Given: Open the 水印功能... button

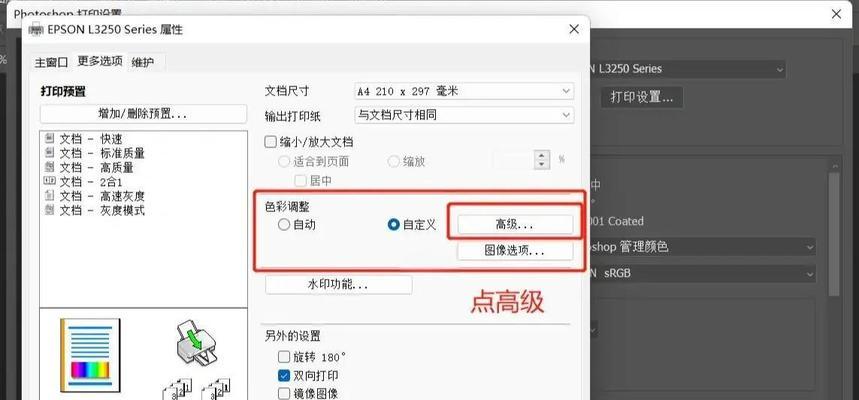Looking at the screenshot, I should click(x=339, y=284).
